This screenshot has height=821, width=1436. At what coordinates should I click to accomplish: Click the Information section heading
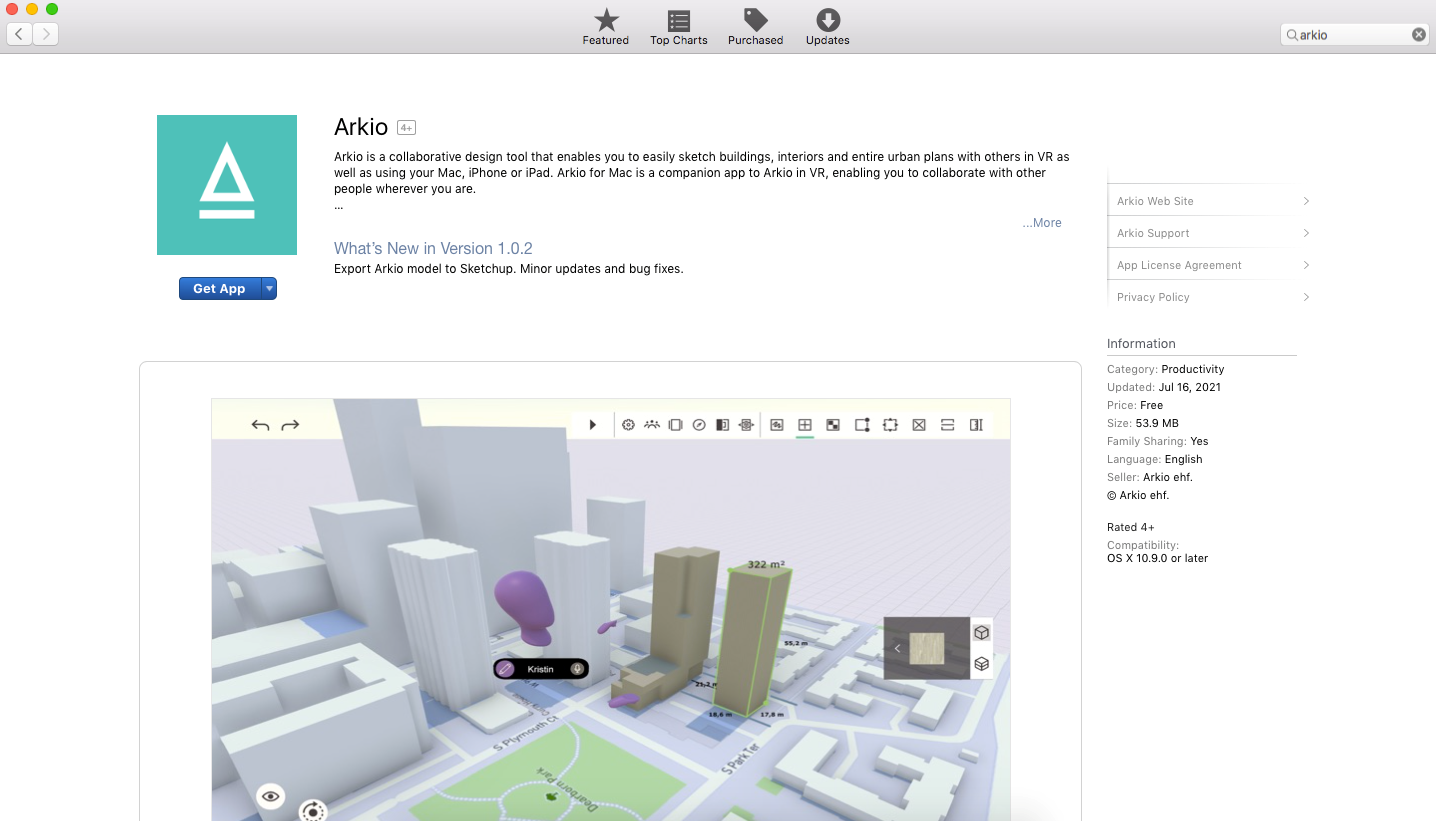tap(1141, 343)
